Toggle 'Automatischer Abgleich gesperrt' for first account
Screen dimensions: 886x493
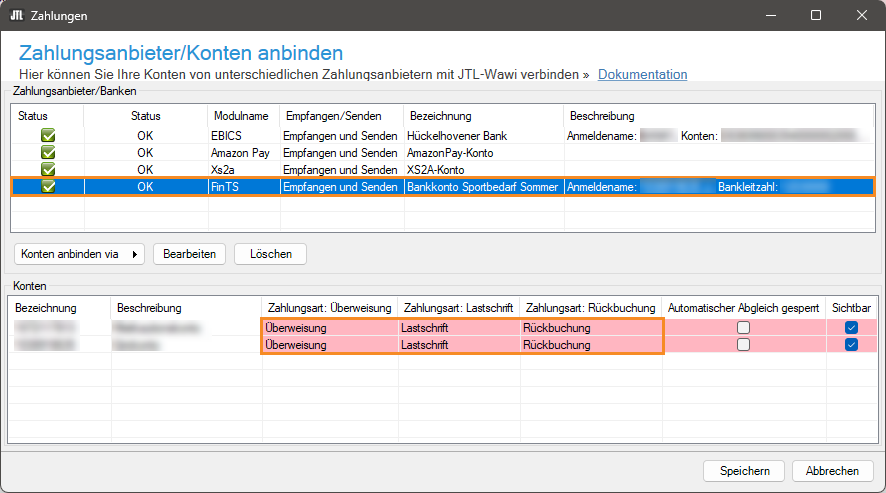[x=743, y=328]
